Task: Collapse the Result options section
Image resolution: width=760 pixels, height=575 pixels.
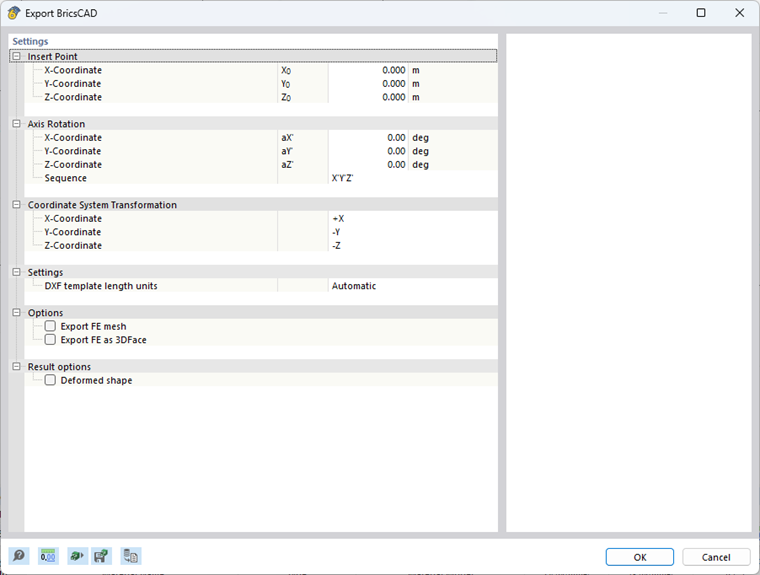Action: [x=16, y=367]
